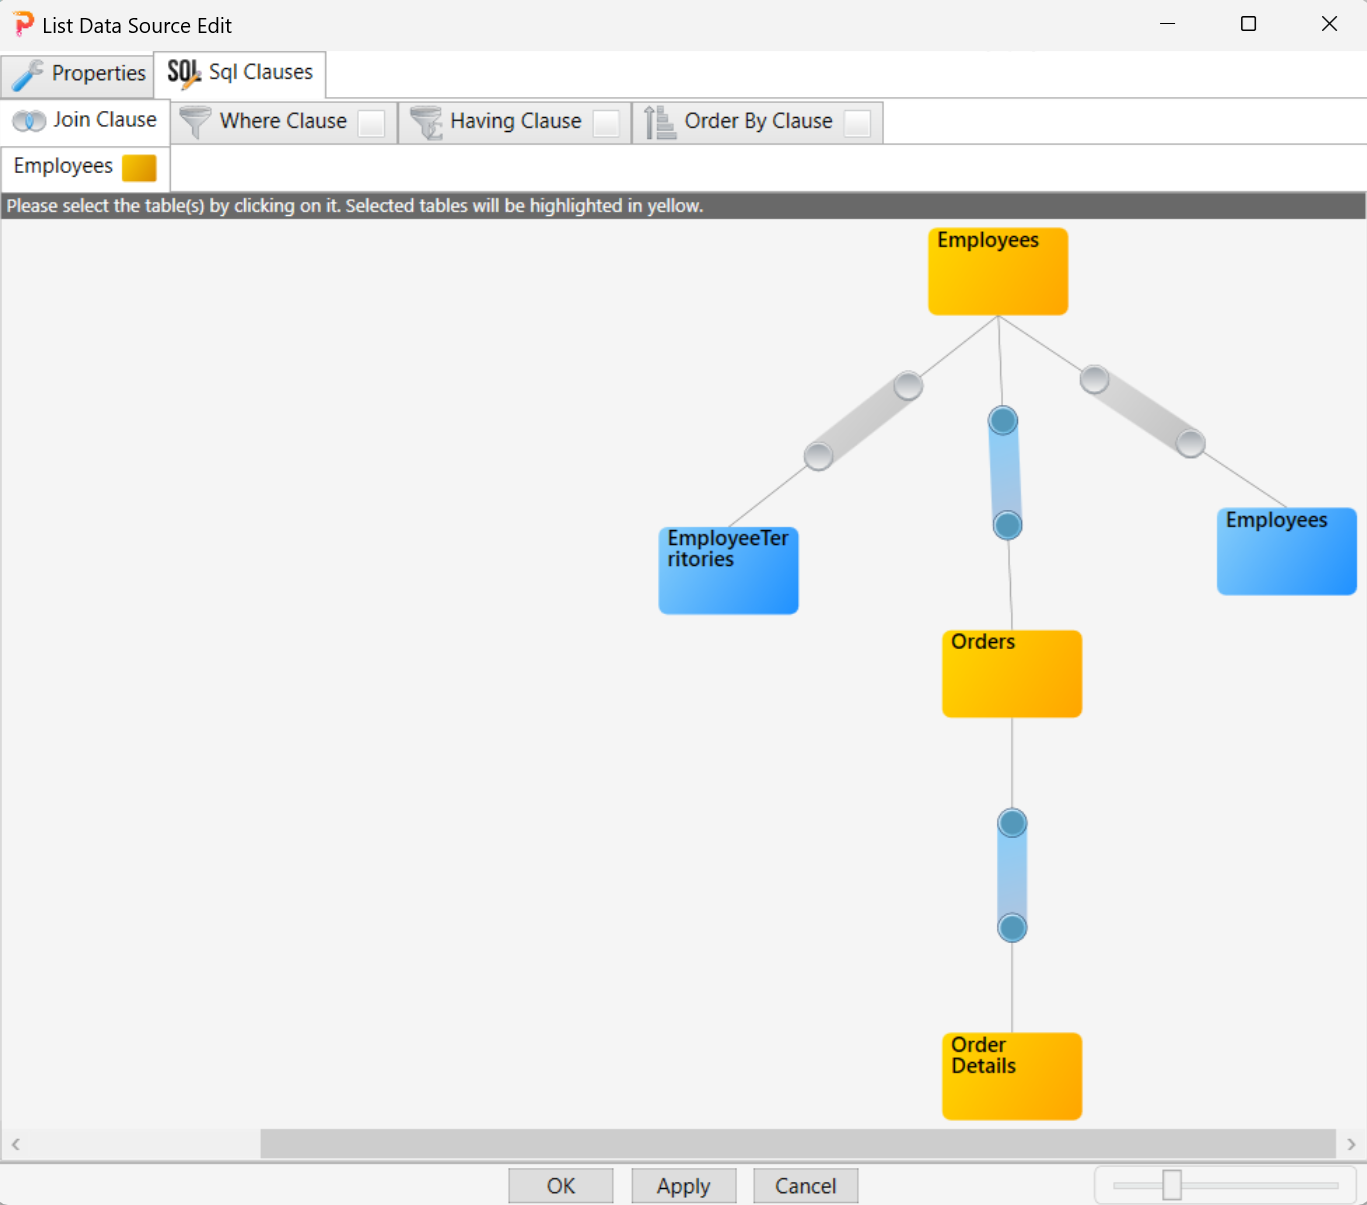The image size is (1367, 1205).
Task: Open the Where Clause tab
Action: pyautogui.click(x=283, y=122)
